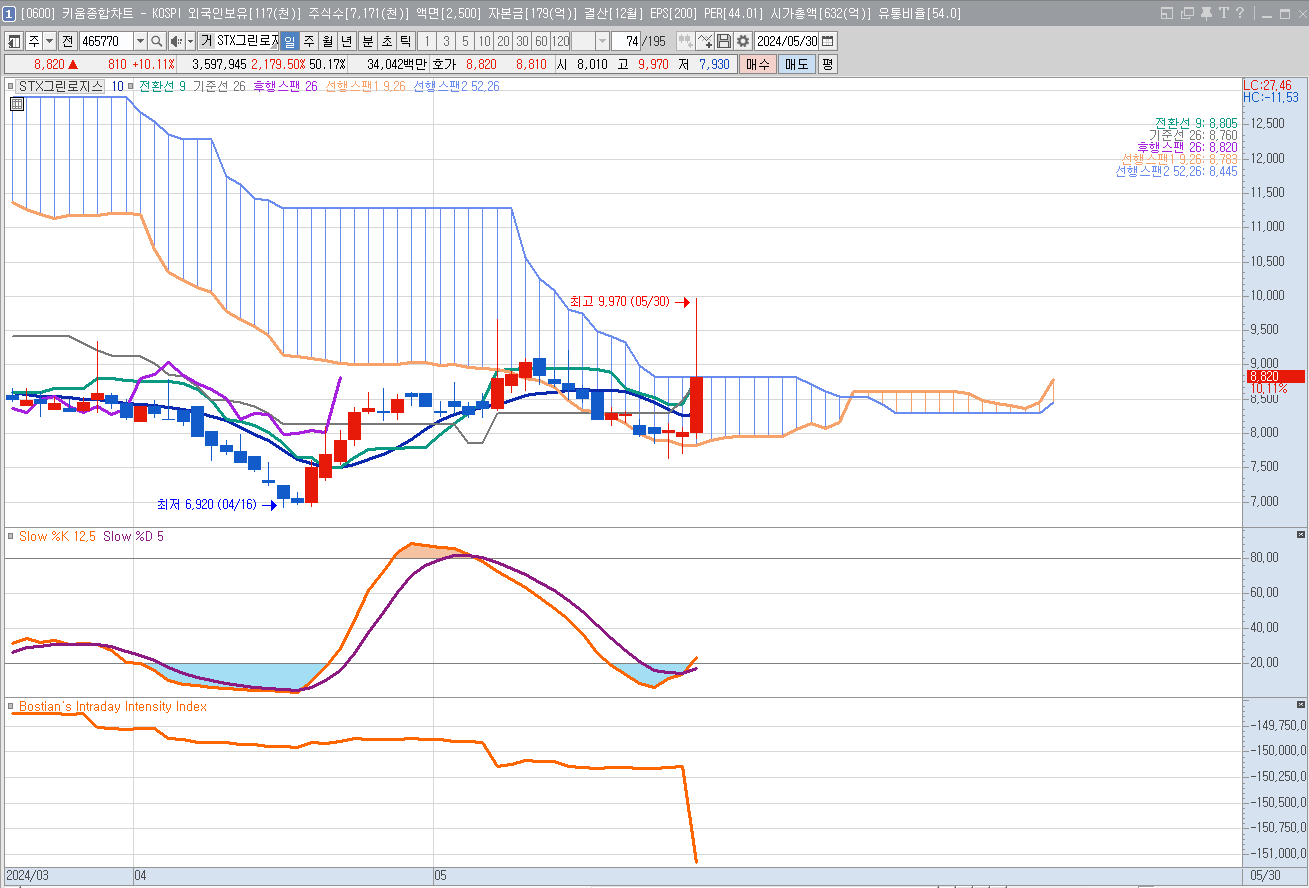Click the red 8,820 current price tag
This screenshot has width=1309, height=888.
[1274, 376]
